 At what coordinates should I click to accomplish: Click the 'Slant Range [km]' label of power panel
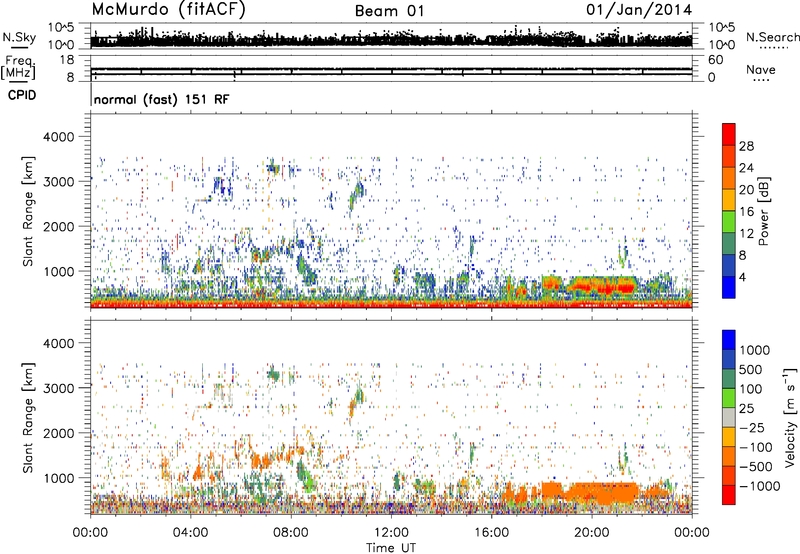pyautogui.click(x=28, y=211)
